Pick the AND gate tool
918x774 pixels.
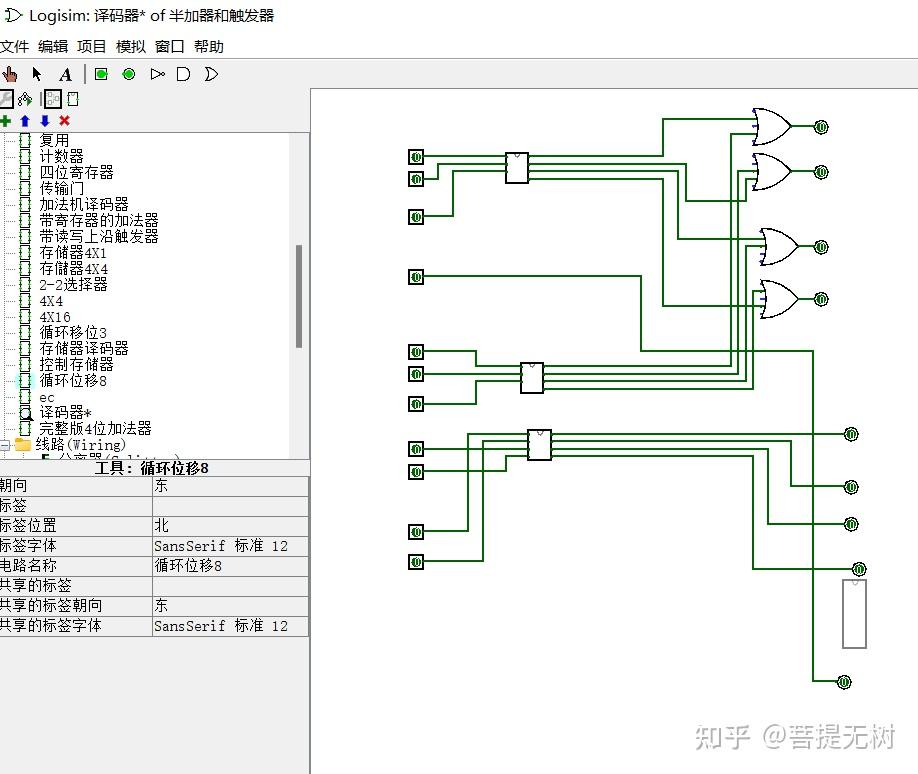[x=184, y=73]
